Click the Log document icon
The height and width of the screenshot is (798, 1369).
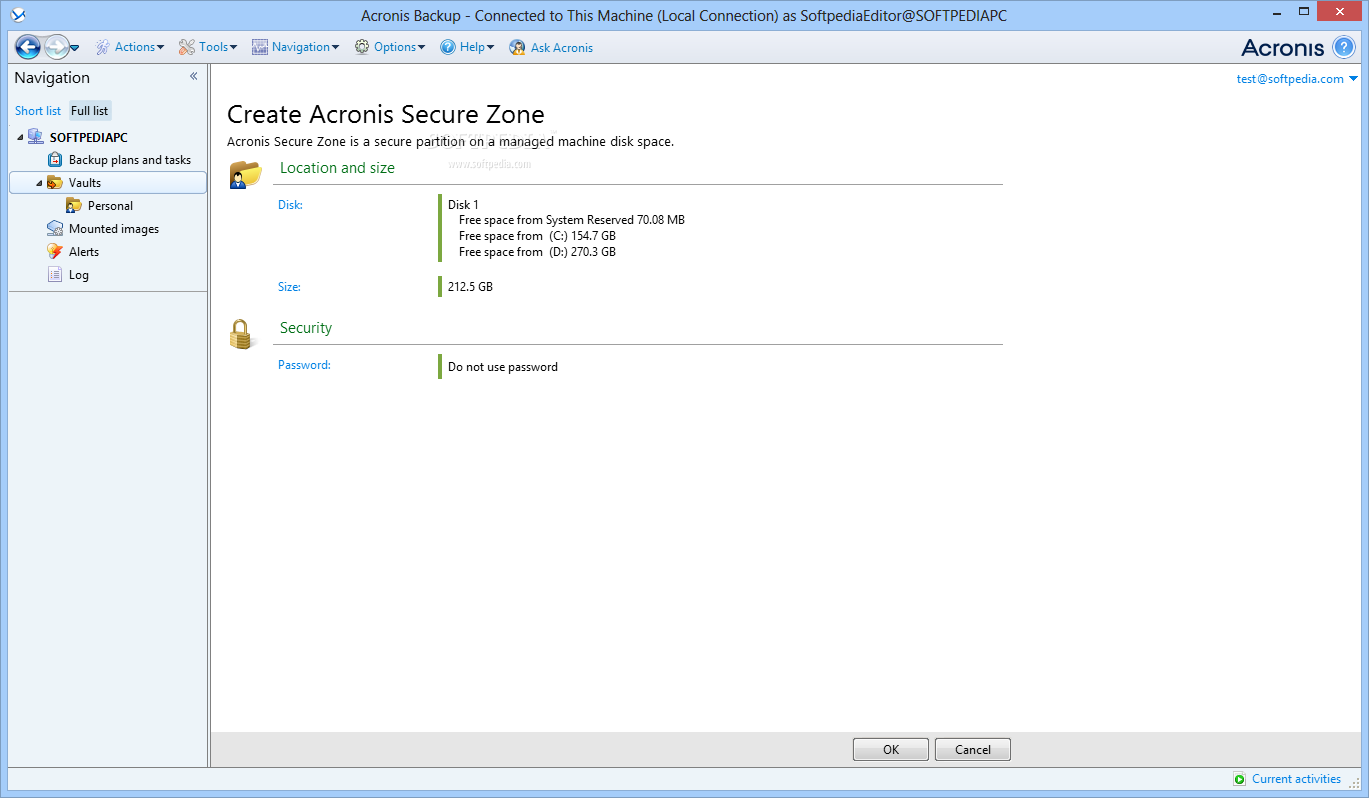(x=55, y=275)
